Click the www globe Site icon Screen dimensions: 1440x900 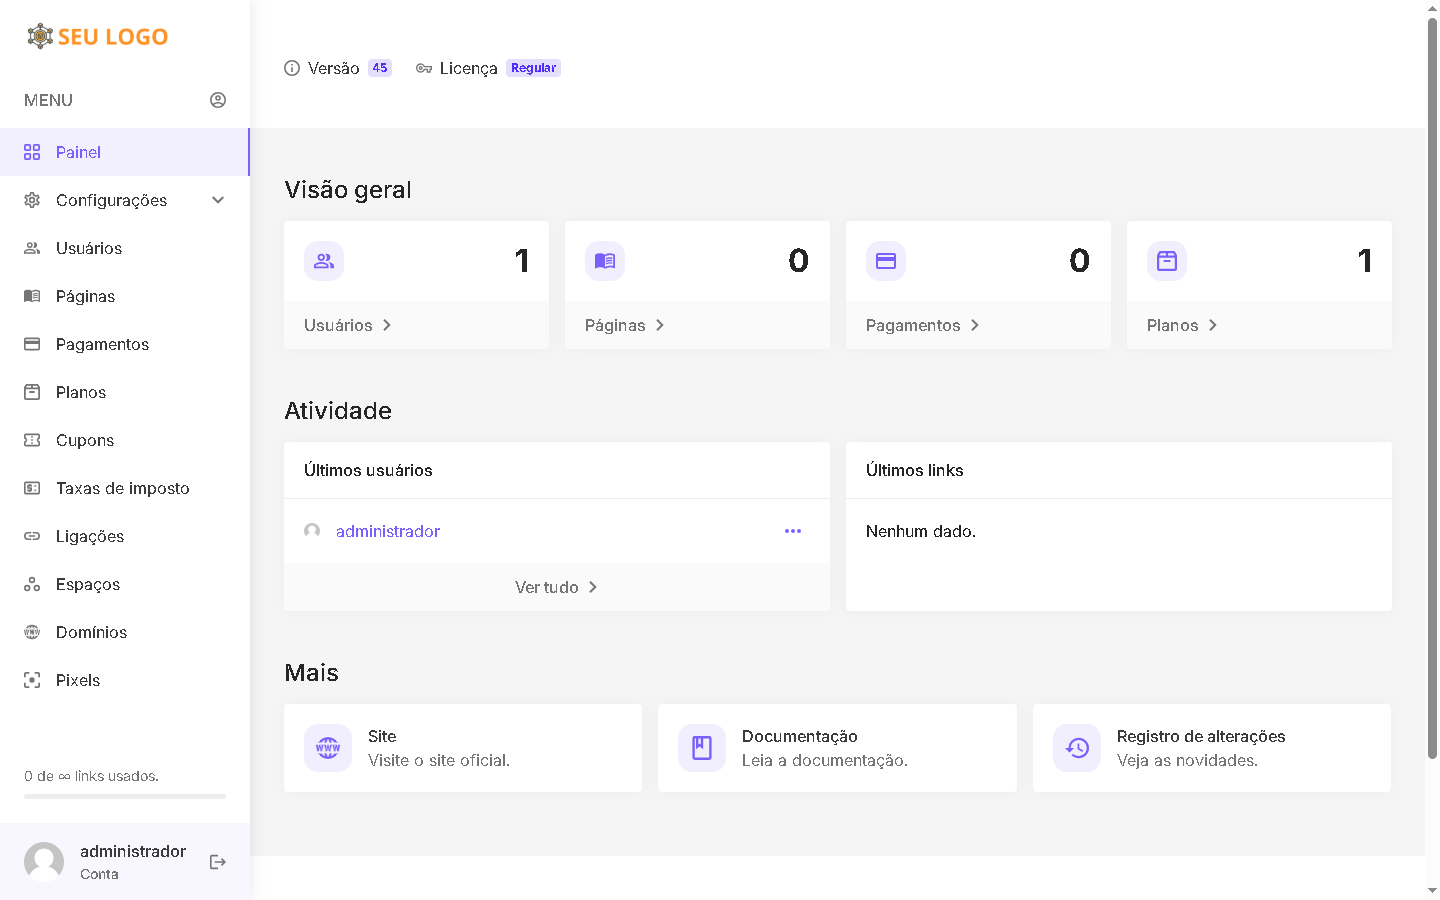pyautogui.click(x=328, y=748)
